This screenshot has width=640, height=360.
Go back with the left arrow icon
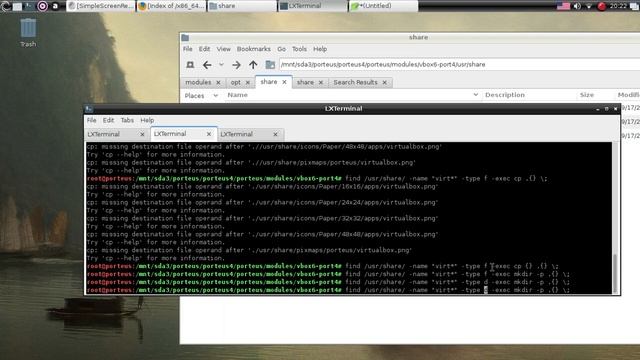(207, 64)
